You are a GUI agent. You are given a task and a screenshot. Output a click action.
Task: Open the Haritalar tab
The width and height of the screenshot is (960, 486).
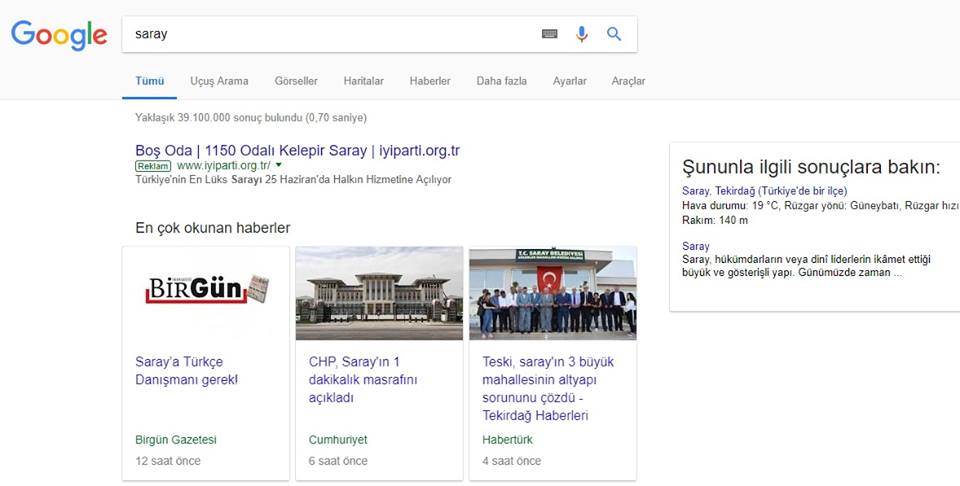coord(363,81)
